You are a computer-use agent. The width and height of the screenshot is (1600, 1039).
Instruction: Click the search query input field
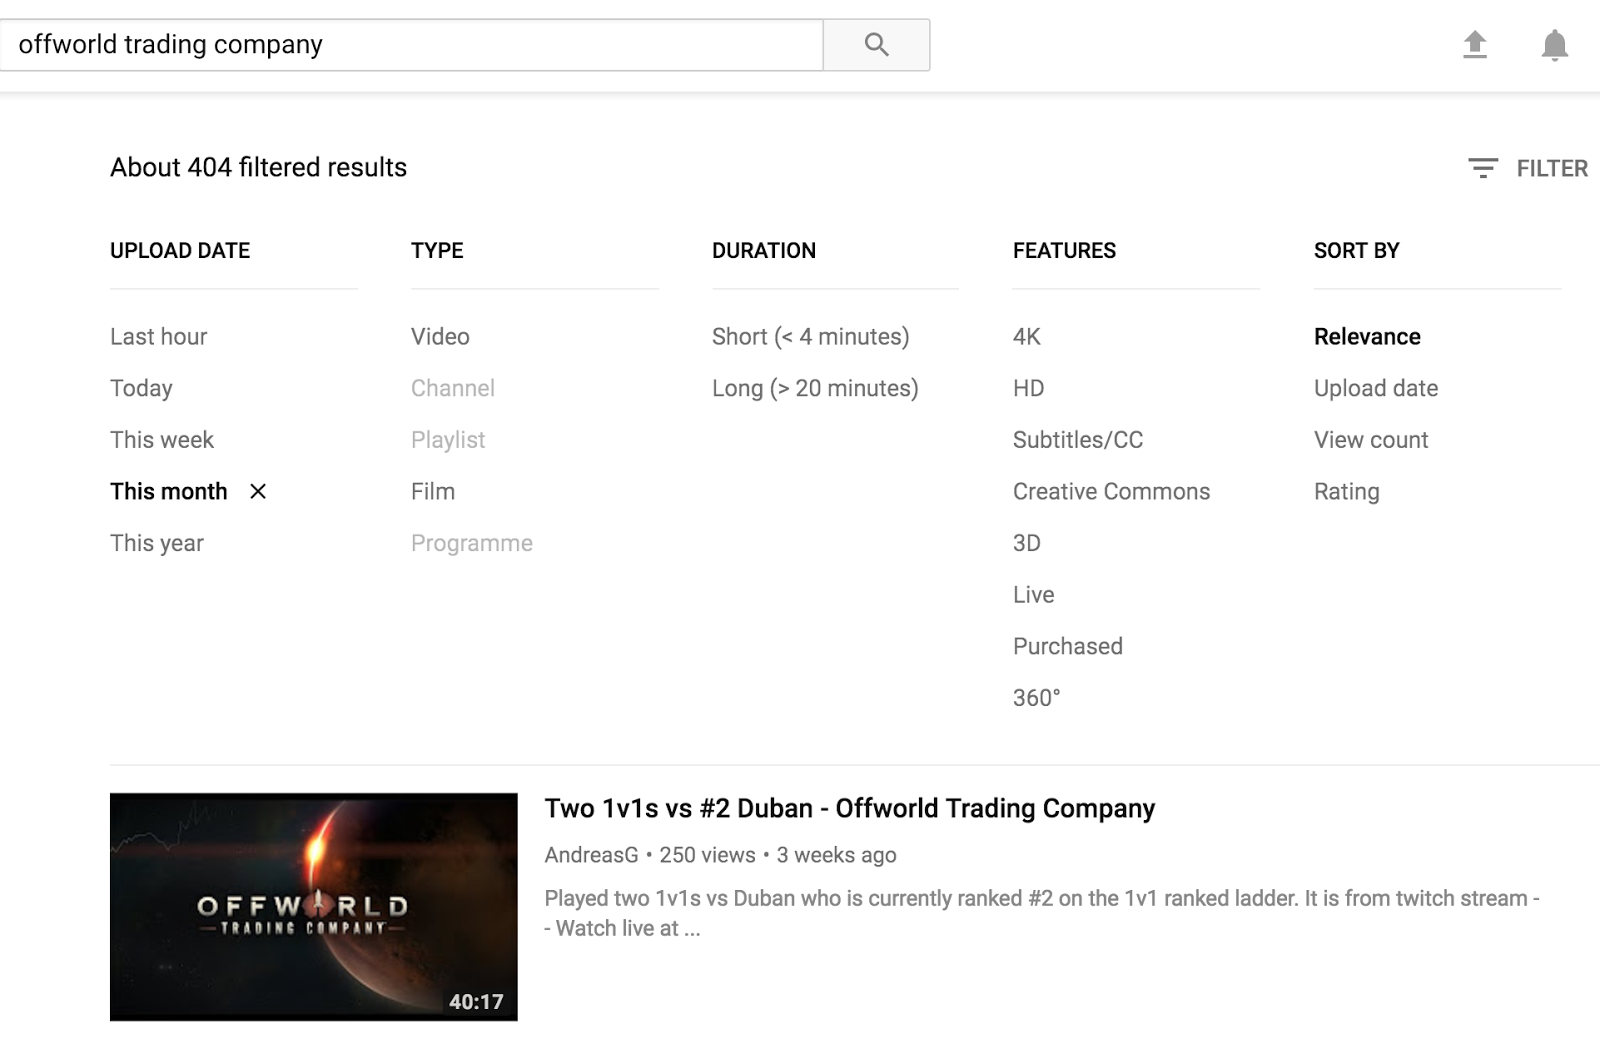[411, 45]
